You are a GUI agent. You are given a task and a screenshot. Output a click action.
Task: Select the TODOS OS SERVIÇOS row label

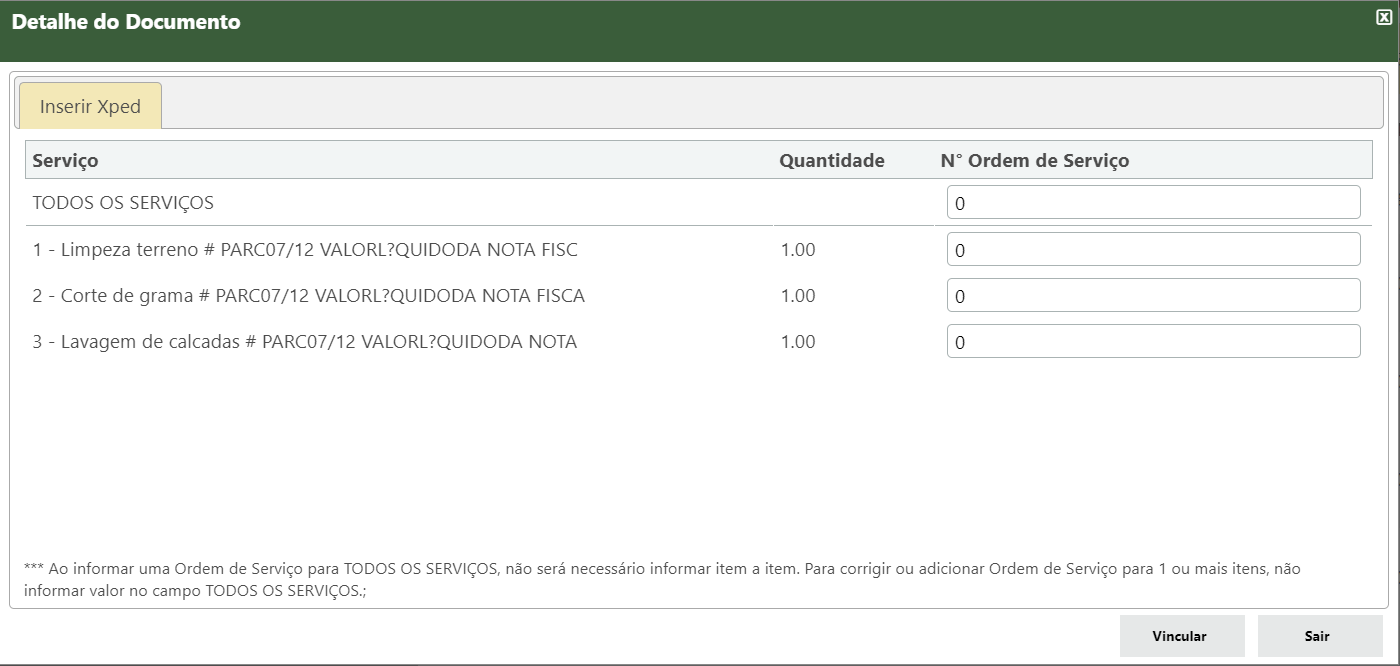(123, 203)
